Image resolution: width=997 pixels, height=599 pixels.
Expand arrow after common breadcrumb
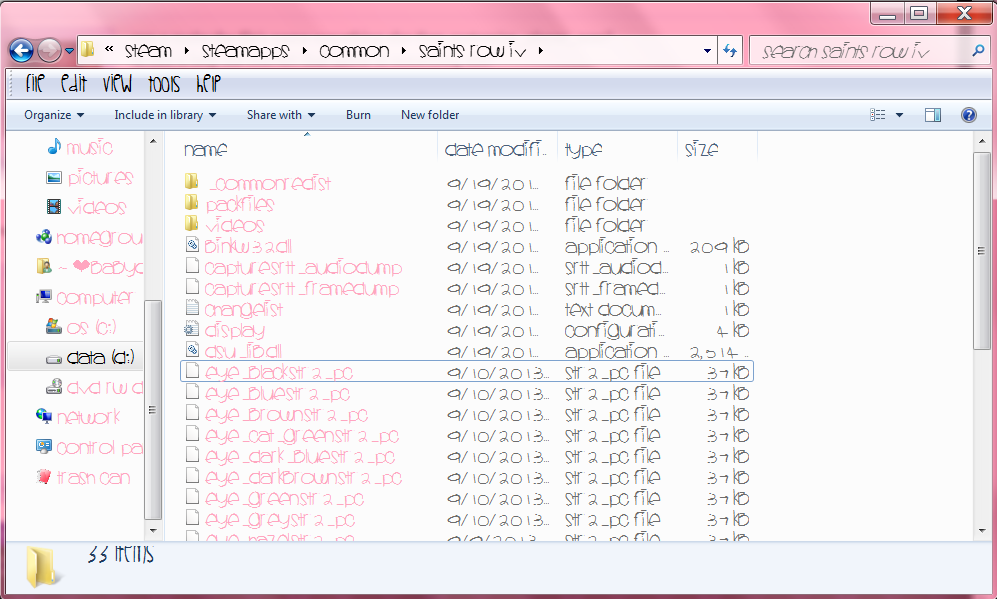pyautogui.click(x=404, y=51)
